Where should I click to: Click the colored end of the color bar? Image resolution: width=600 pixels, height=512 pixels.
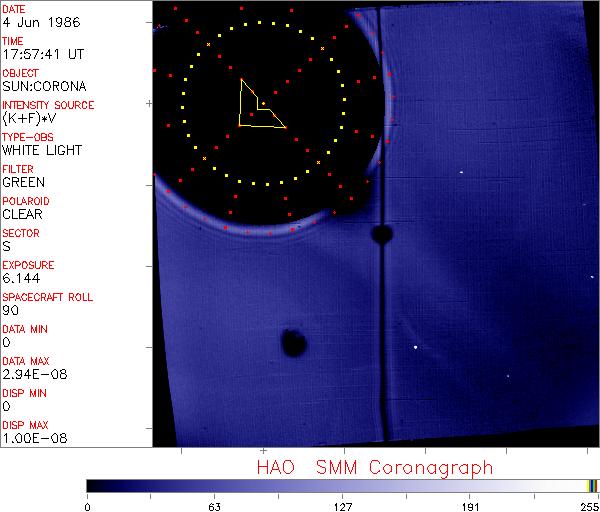[x=592, y=485]
